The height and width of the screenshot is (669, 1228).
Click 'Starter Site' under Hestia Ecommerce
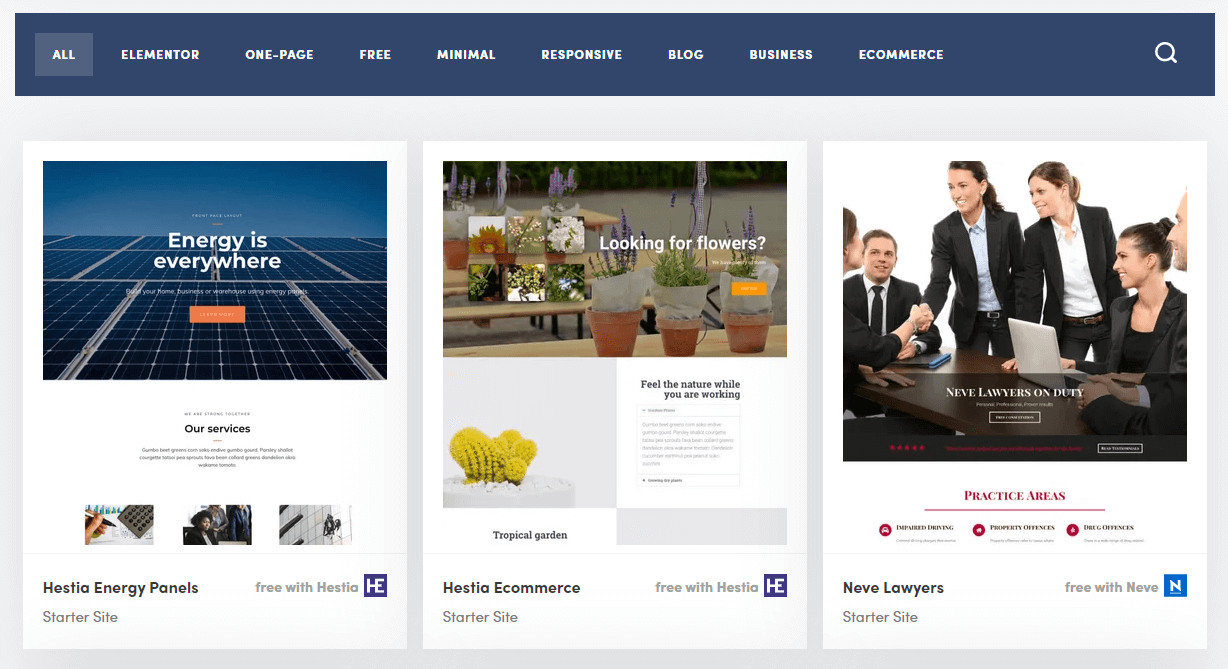480,617
